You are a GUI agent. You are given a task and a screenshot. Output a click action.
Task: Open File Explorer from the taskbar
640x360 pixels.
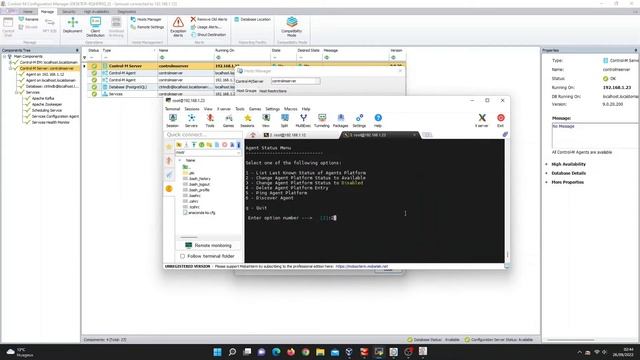tap(320, 352)
